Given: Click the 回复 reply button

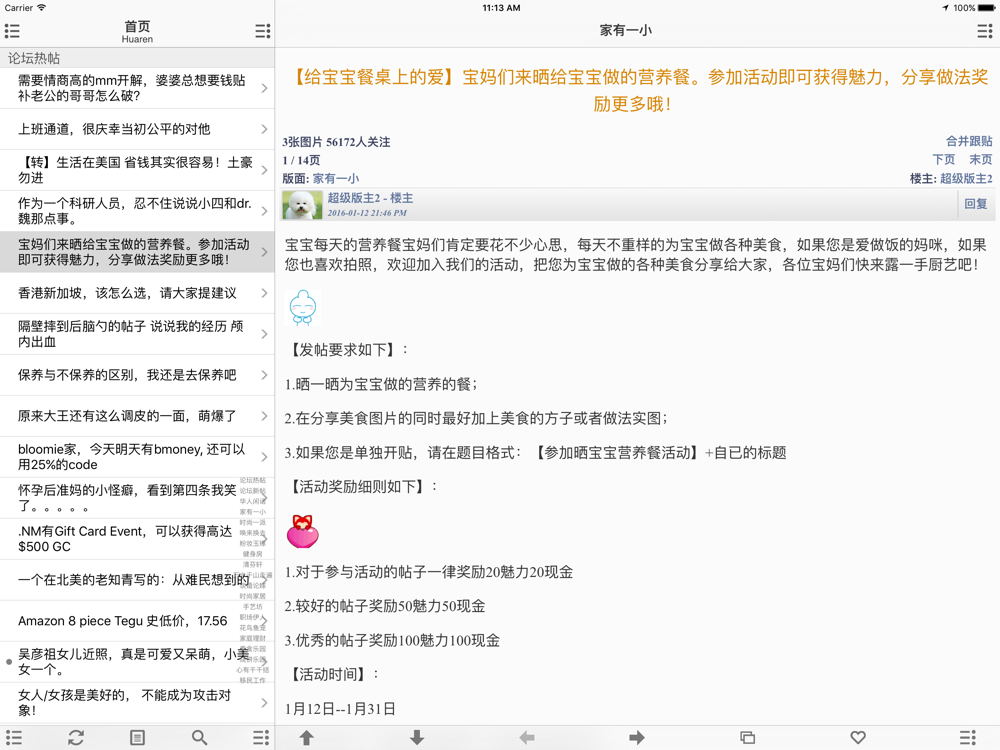Looking at the screenshot, I should (976, 204).
